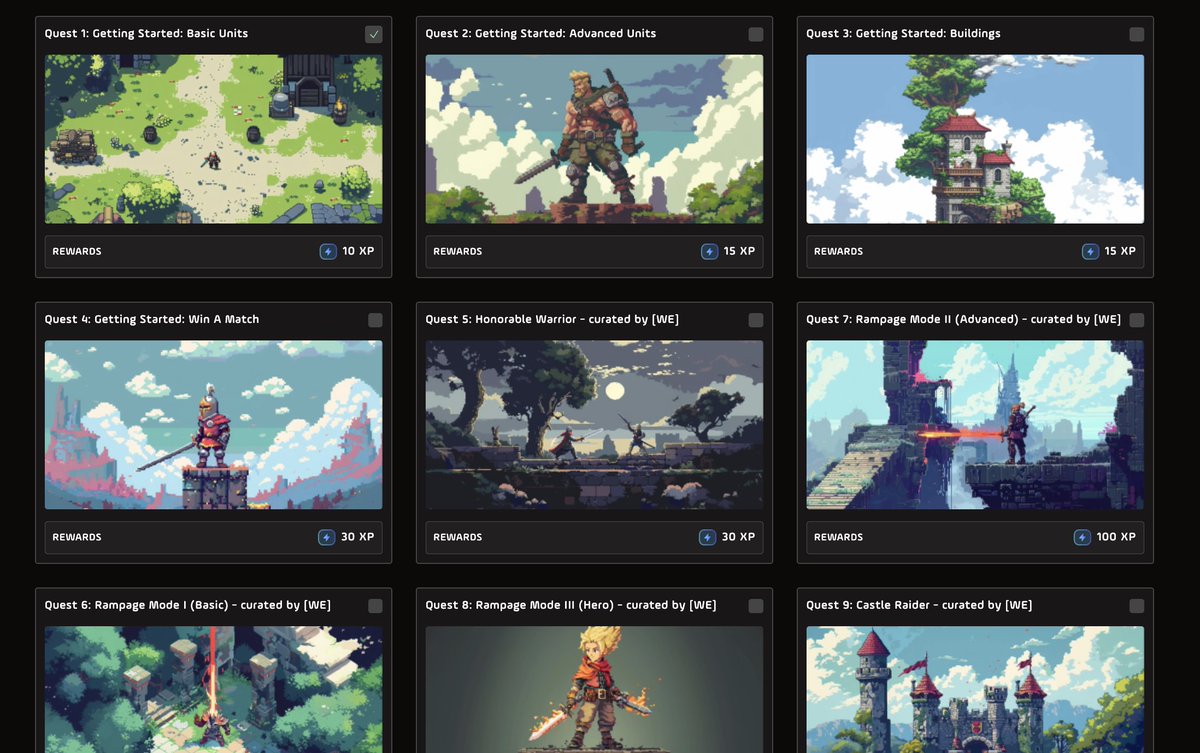1200x753 pixels.
Task: Open the Quest 7 ruined bridge thumbnail
Action: pos(975,425)
